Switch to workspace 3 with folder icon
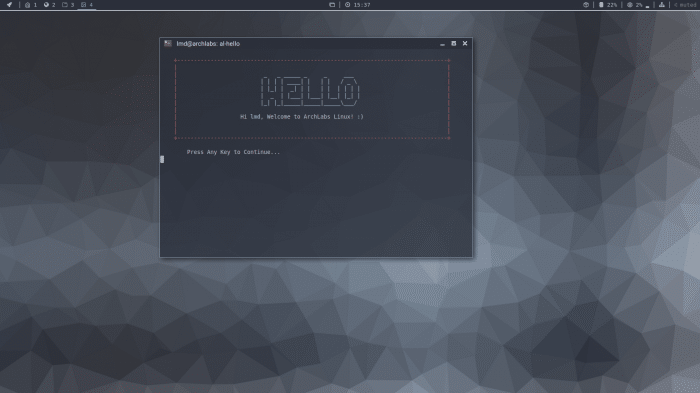This screenshot has height=393, width=700. coord(68,4)
